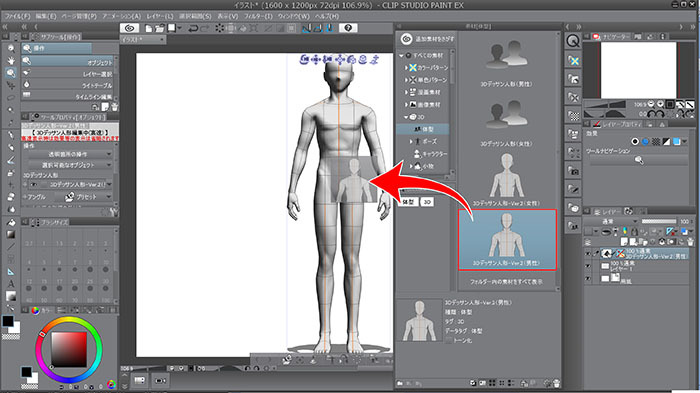Click フォルダー内の素材をすべて表示 button
Screen dimensions: 700x393
tap(506, 282)
